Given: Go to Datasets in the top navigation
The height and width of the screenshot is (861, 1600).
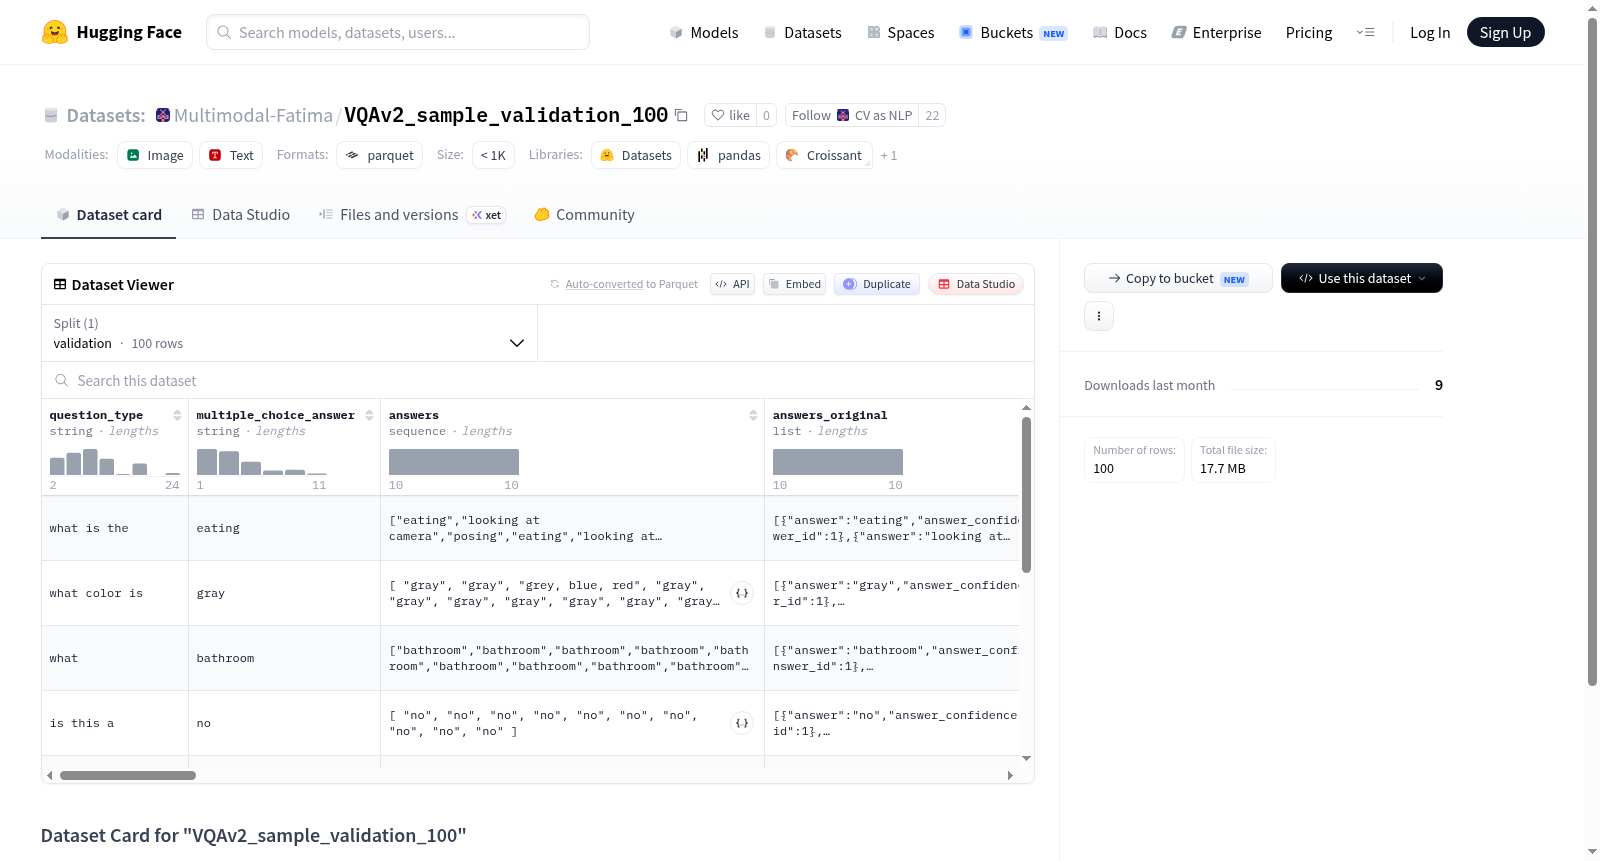Looking at the screenshot, I should click(803, 32).
